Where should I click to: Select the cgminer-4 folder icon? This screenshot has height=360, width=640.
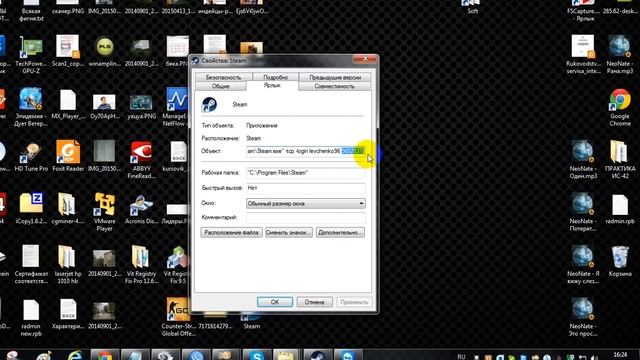pyautogui.click(x=68, y=208)
